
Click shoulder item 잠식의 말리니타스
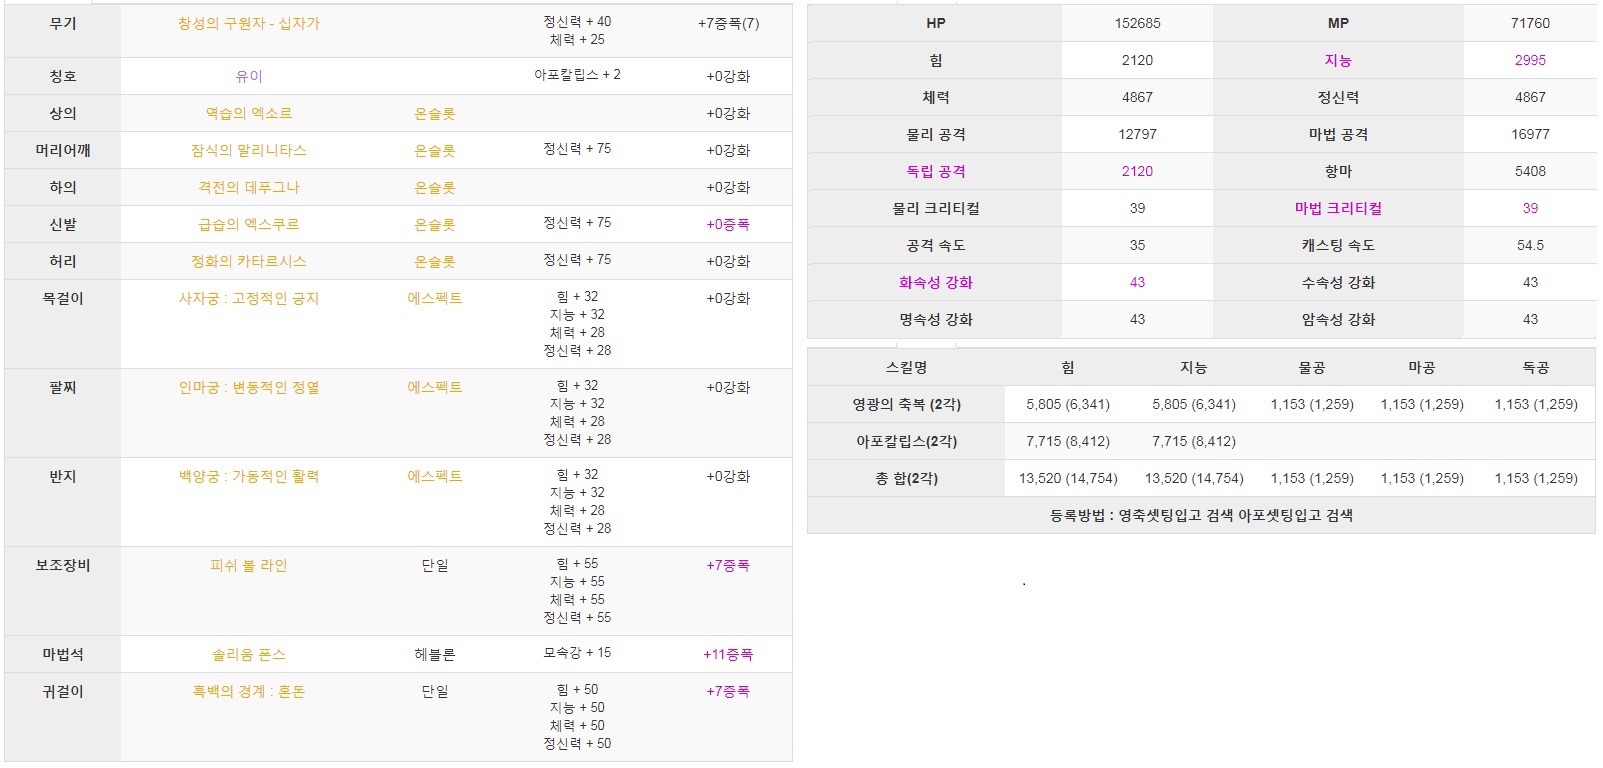pos(249,150)
